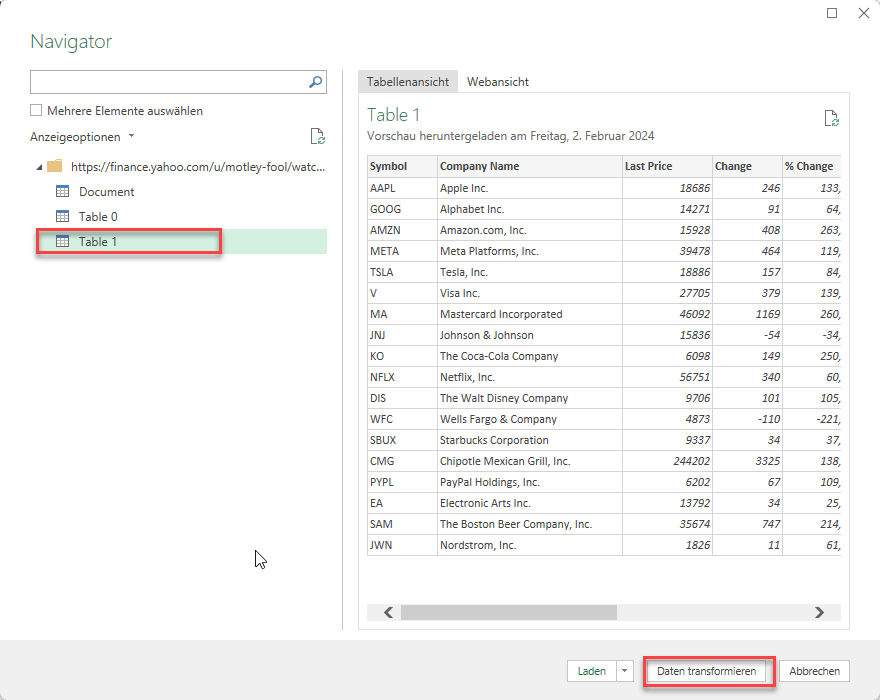Click the Table 1 table icon
Screen dimensions: 880x700
point(62,241)
